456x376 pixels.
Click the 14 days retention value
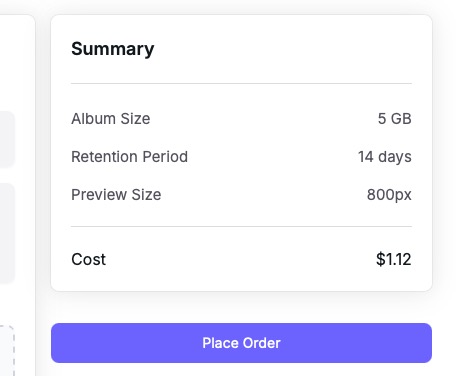385,157
